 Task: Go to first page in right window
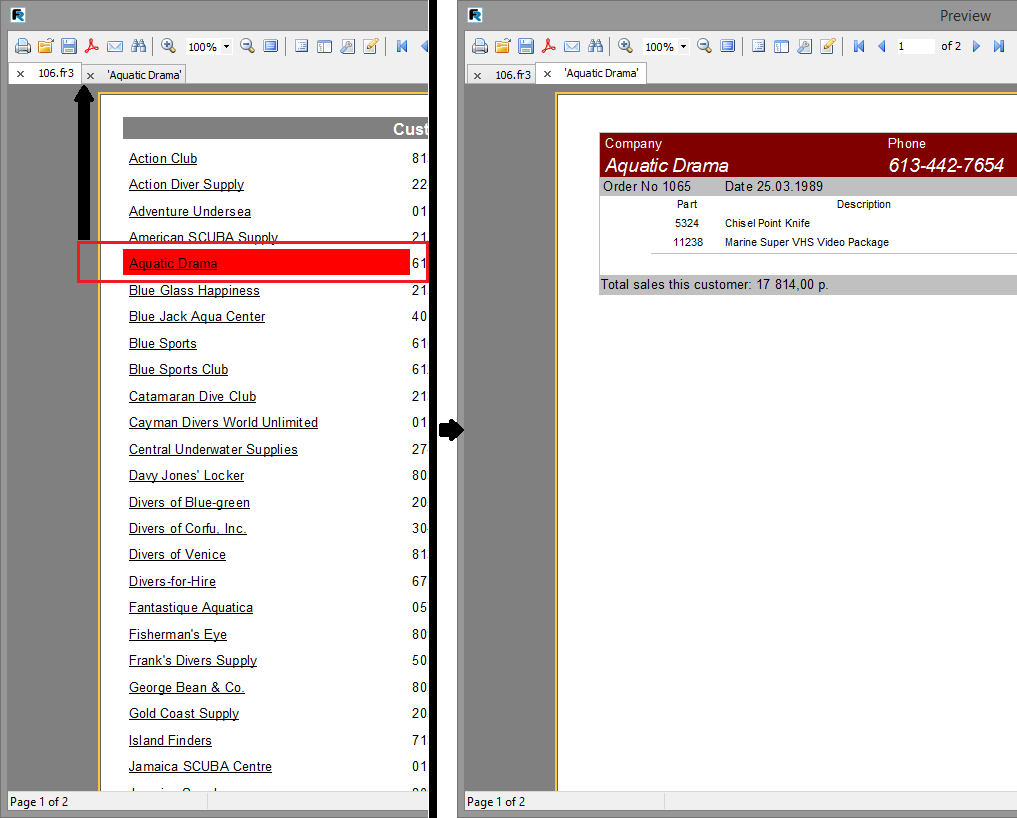click(859, 46)
